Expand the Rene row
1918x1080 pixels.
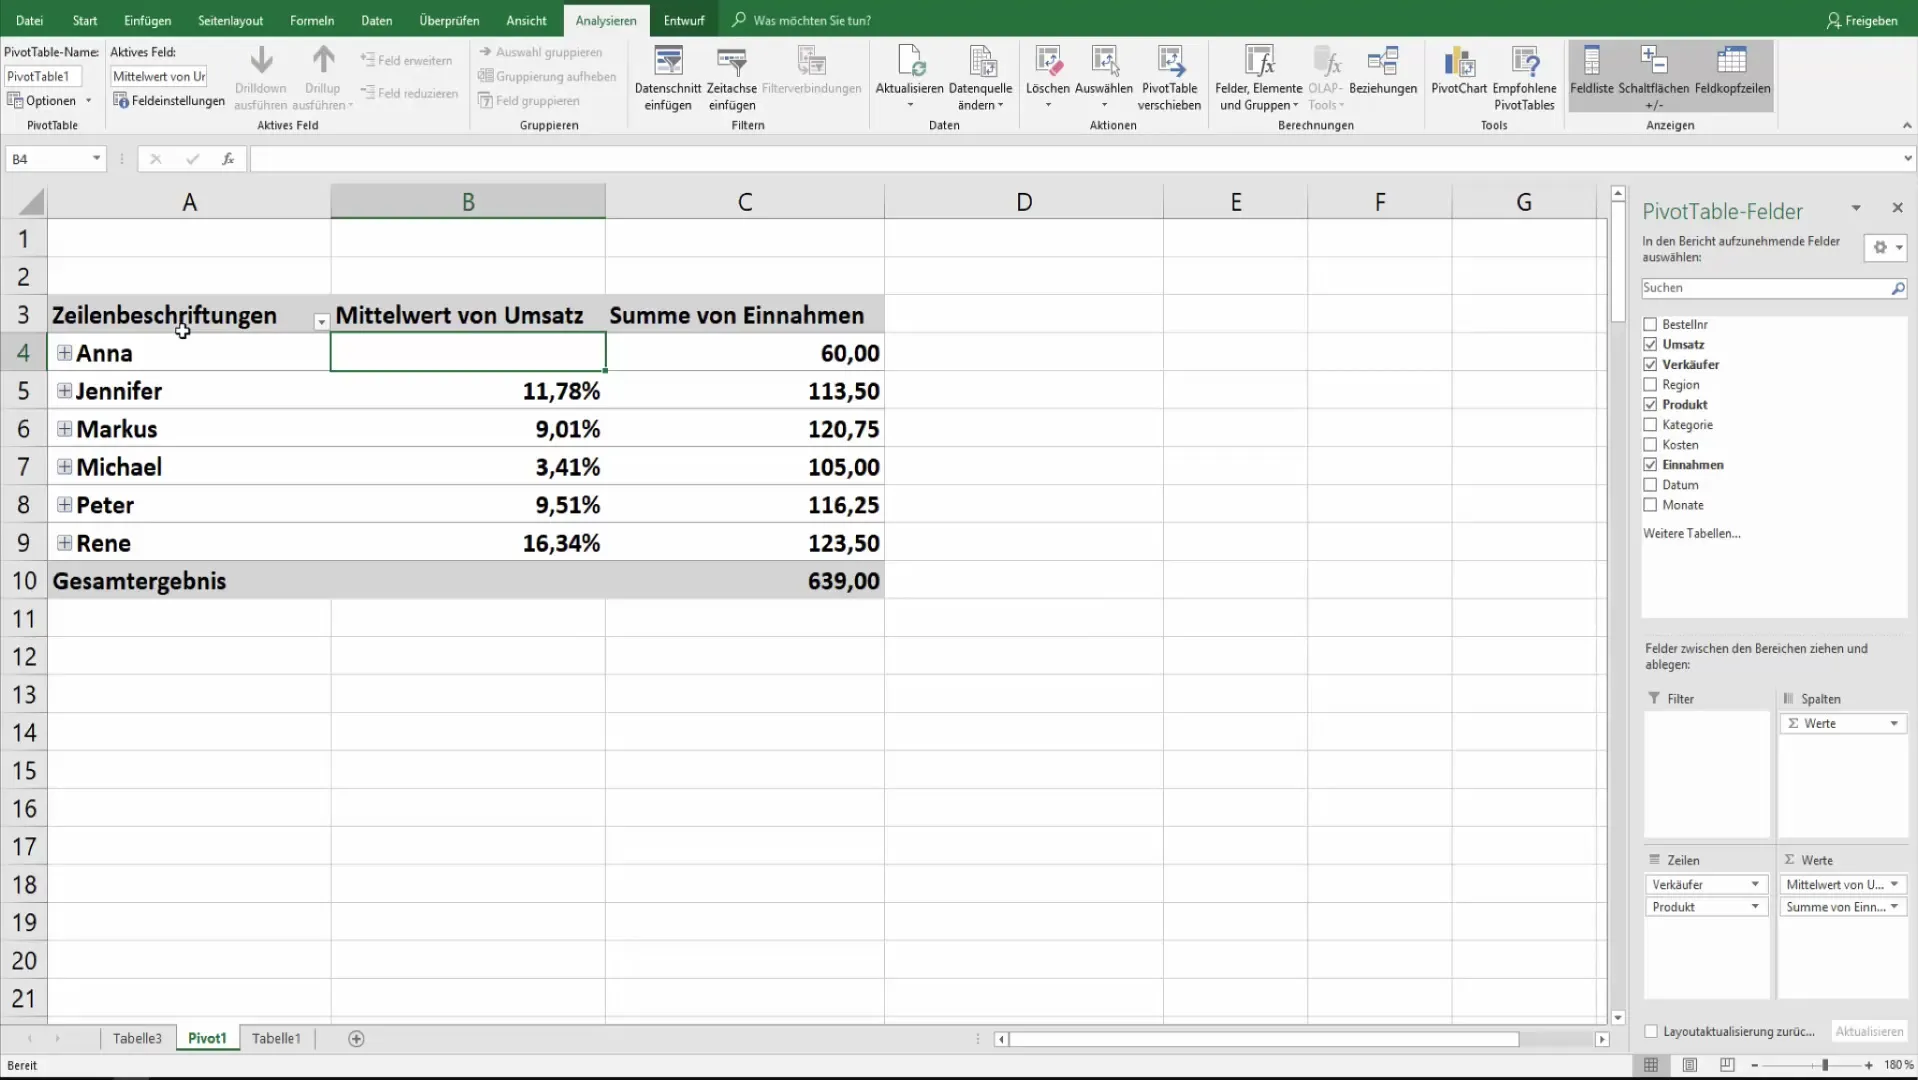tap(64, 543)
